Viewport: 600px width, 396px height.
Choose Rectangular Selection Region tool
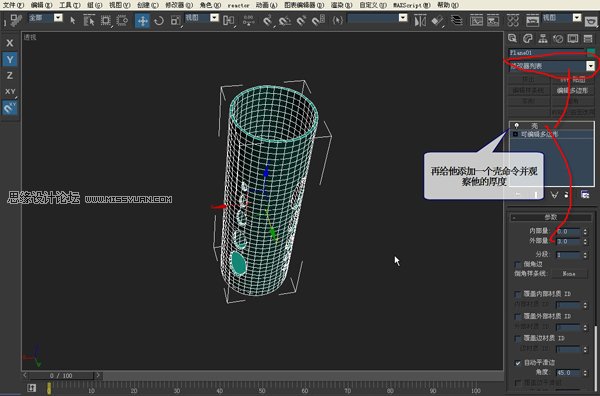[x=106, y=20]
